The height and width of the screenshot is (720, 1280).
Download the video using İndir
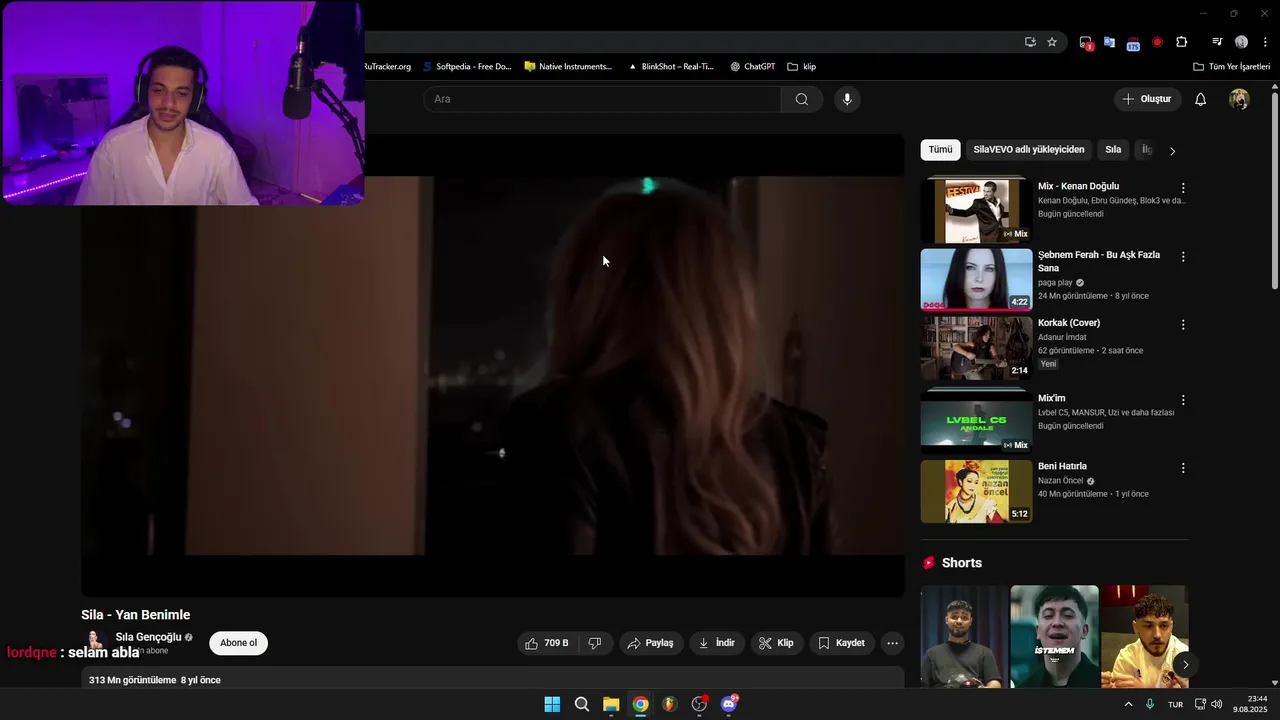(x=717, y=643)
